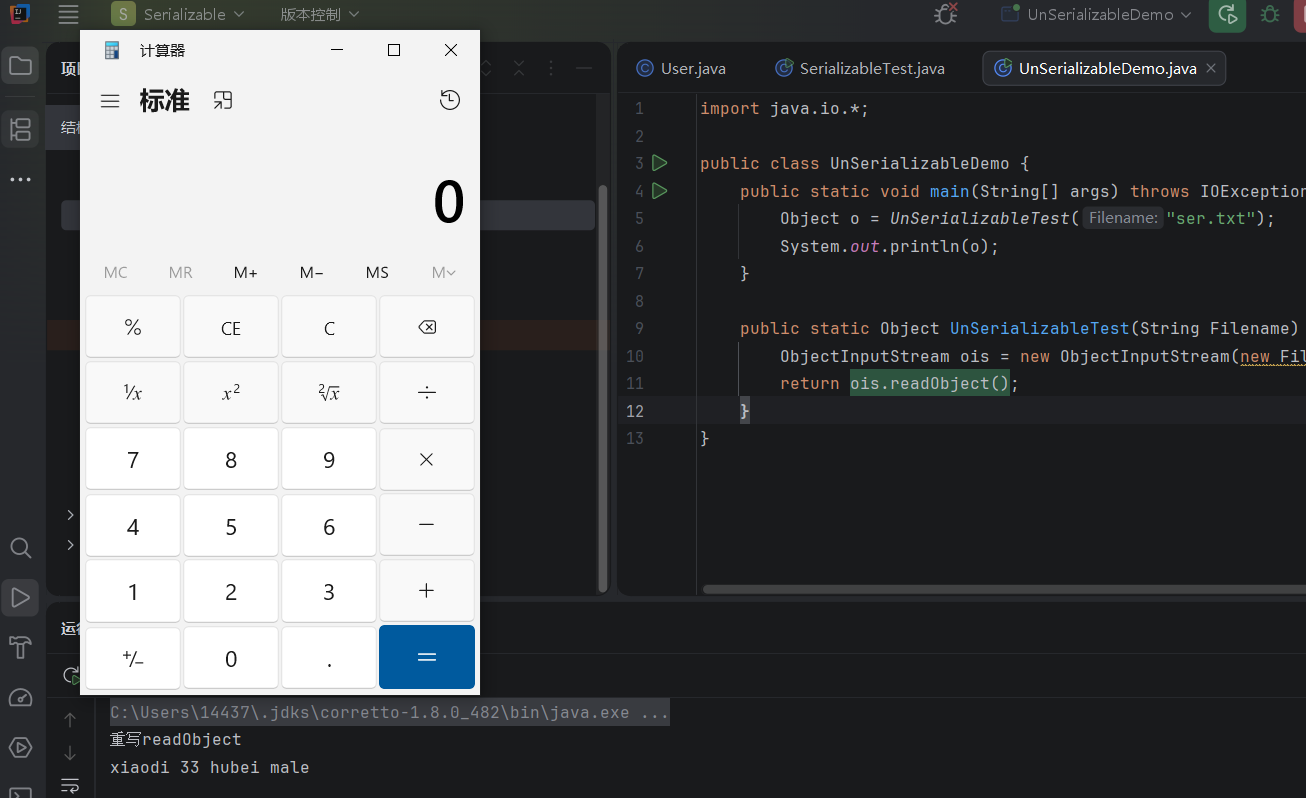Click the down arrow in Run panel
This screenshot has width=1306, height=798.
(x=70, y=753)
